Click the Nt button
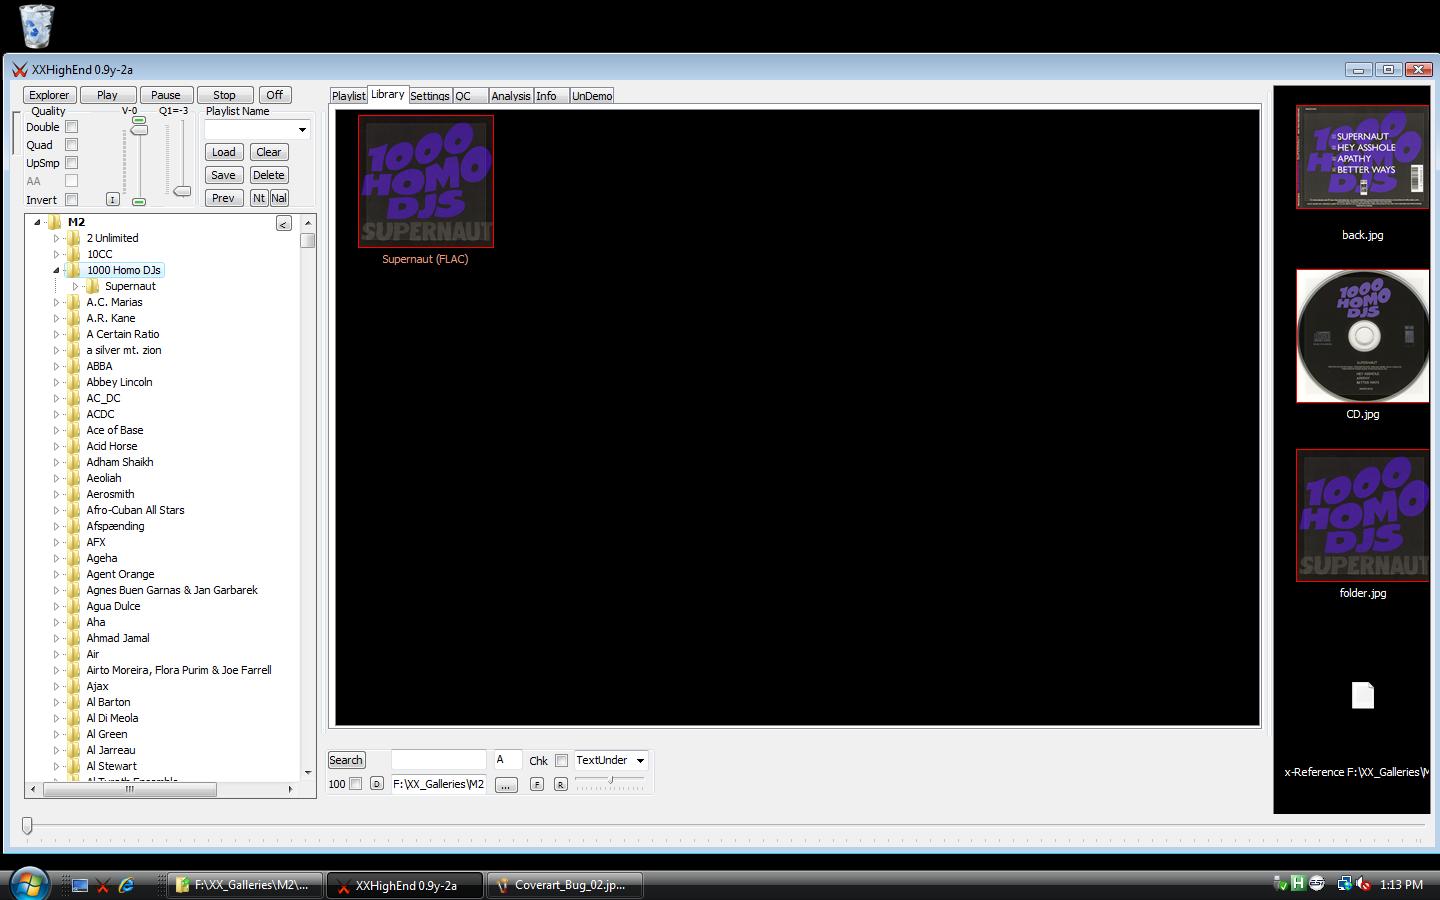The image size is (1440, 900). coord(259,198)
